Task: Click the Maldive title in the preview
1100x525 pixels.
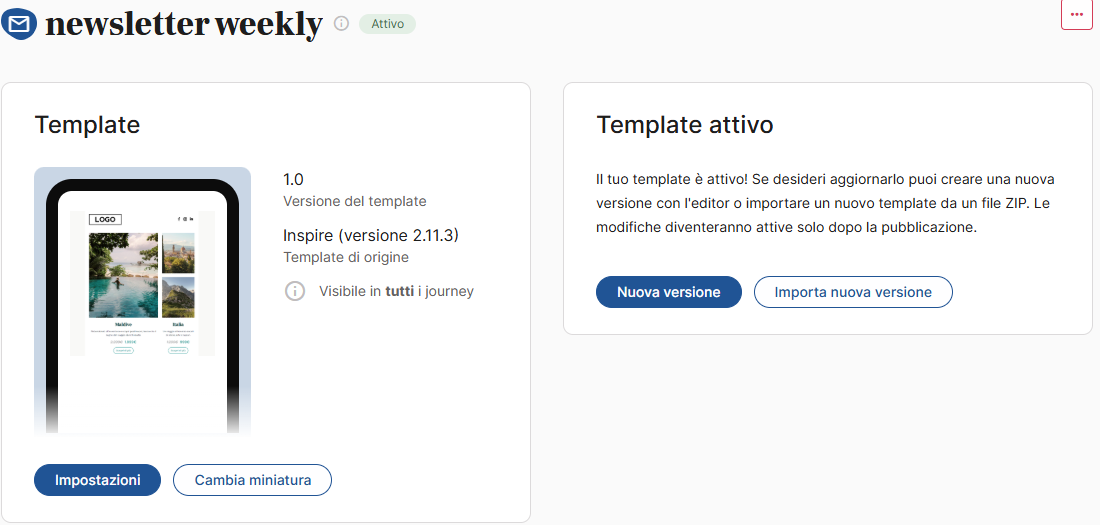Action: pyautogui.click(x=123, y=325)
